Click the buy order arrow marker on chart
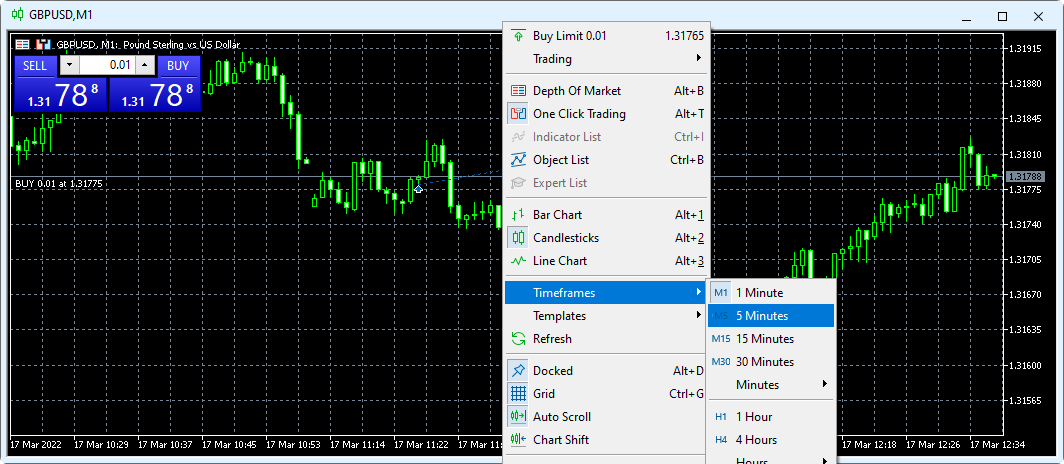The height and width of the screenshot is (464, 1064). coord(419,189)
